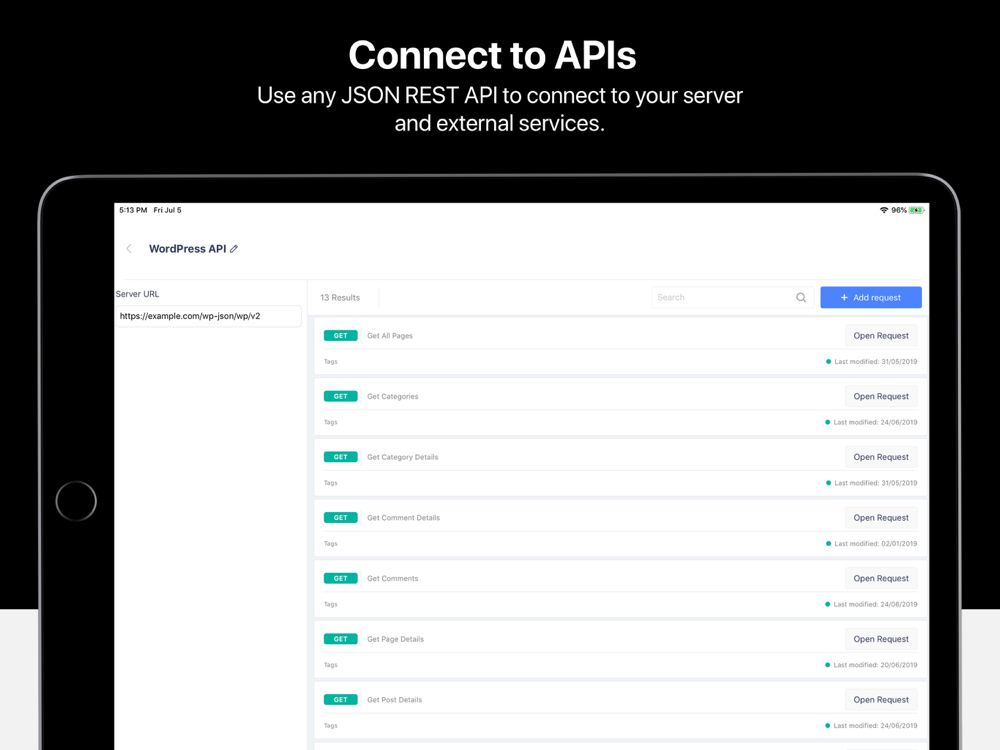Click the search magnifier icon
This screenshot has height=750, width=1000.
[801, 297]
